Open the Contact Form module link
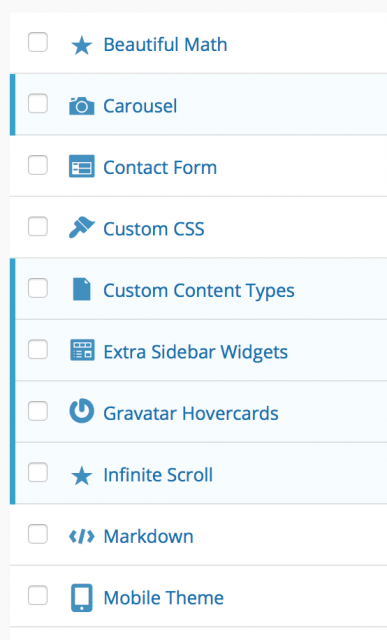The width and height of the screenshot is (387, 640). pyautogui.click(x=160, y=167)
